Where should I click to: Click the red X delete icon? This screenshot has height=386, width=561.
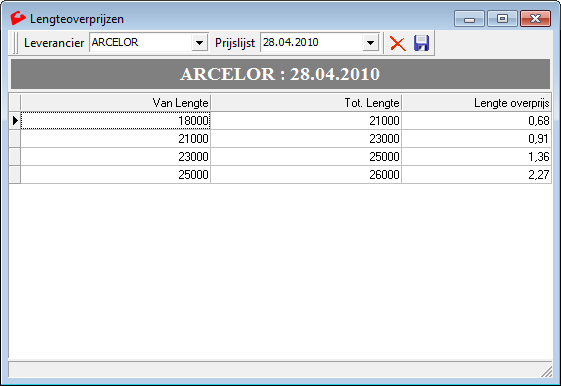(x=397, y=44)
